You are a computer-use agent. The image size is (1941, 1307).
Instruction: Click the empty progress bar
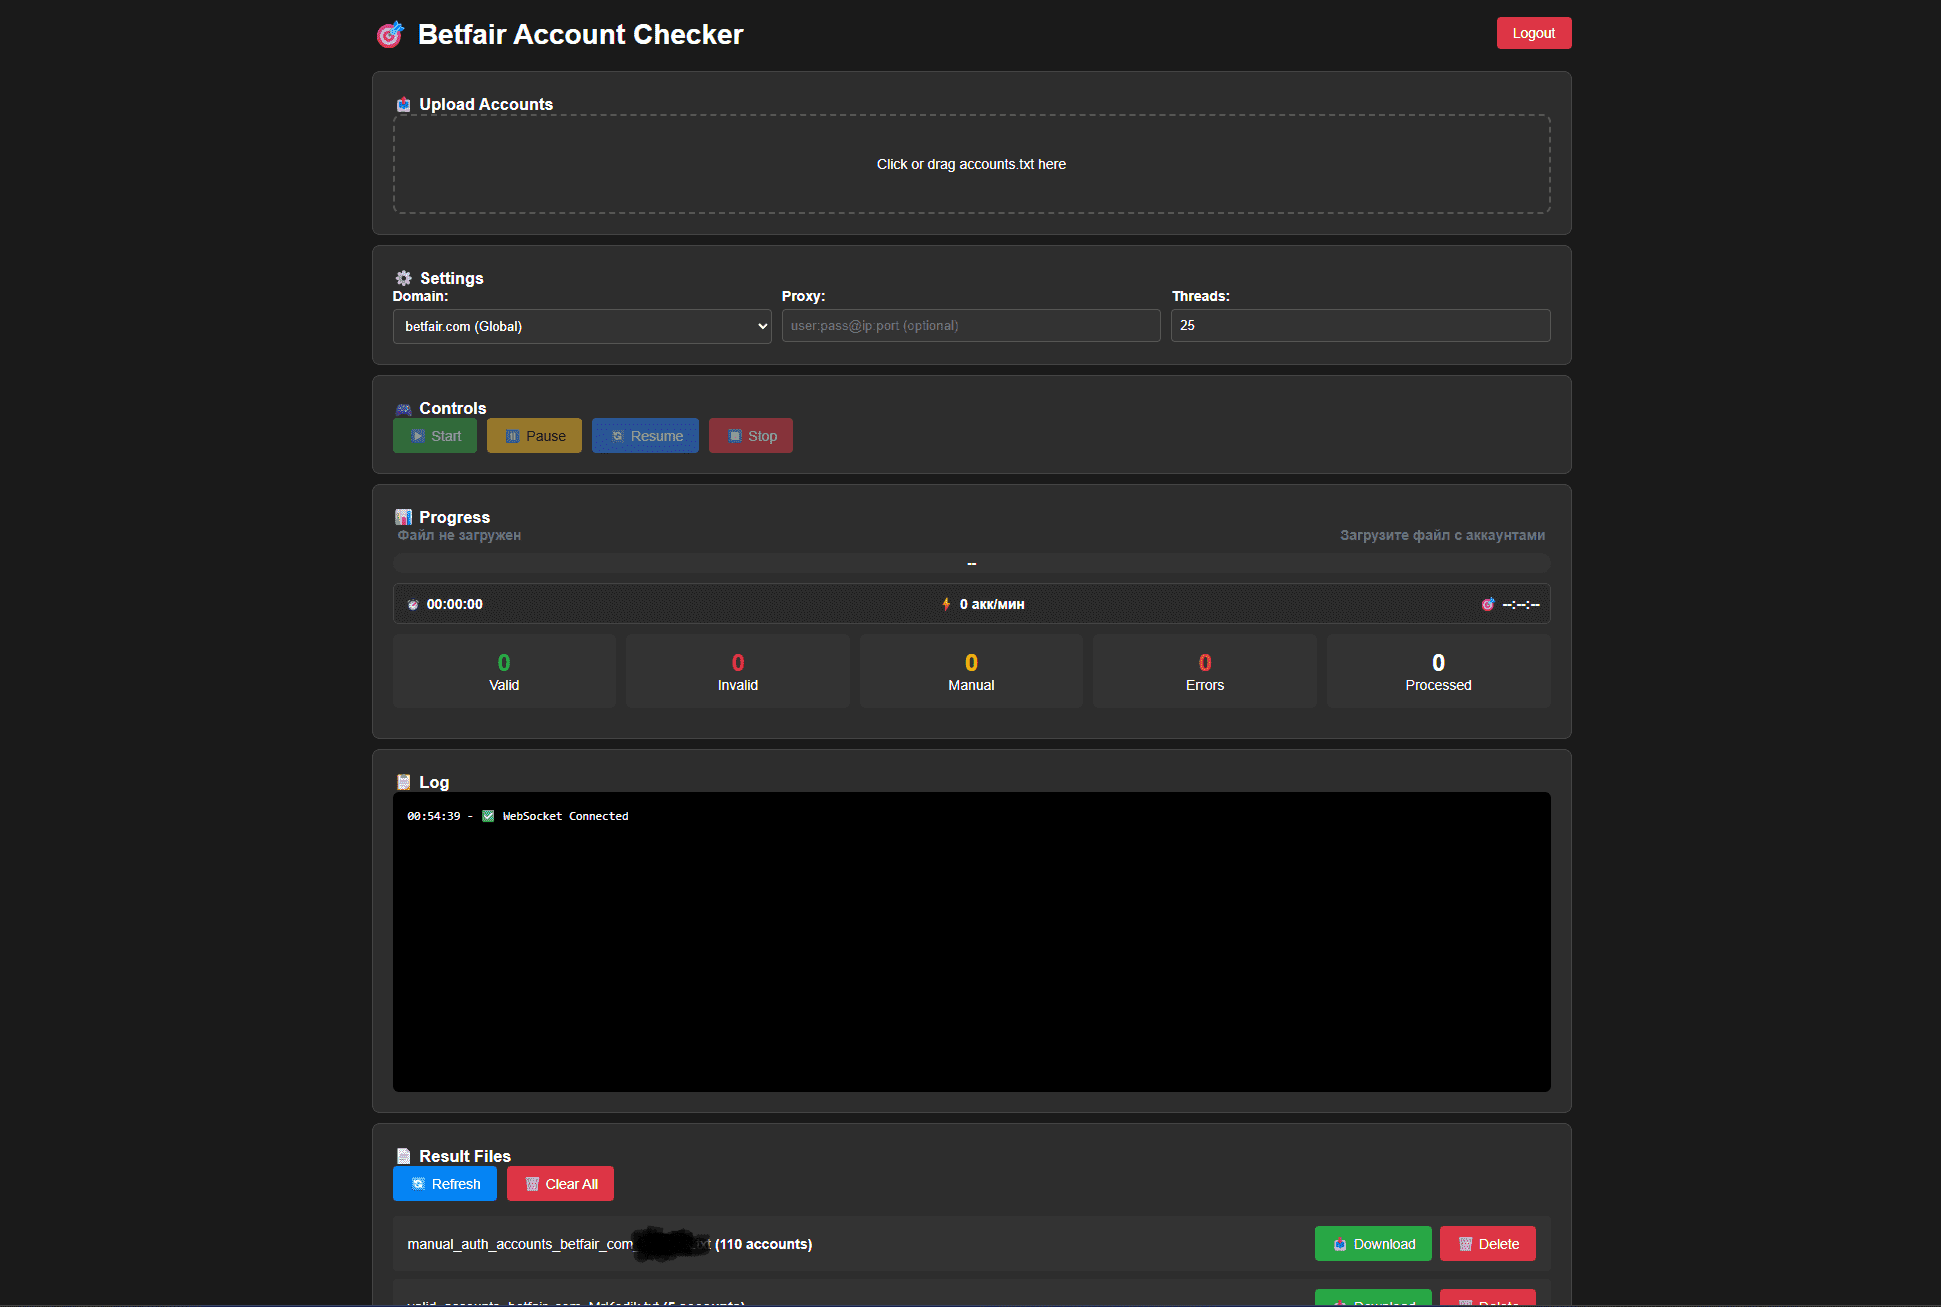pyautogui.click(x=971, y=564)
